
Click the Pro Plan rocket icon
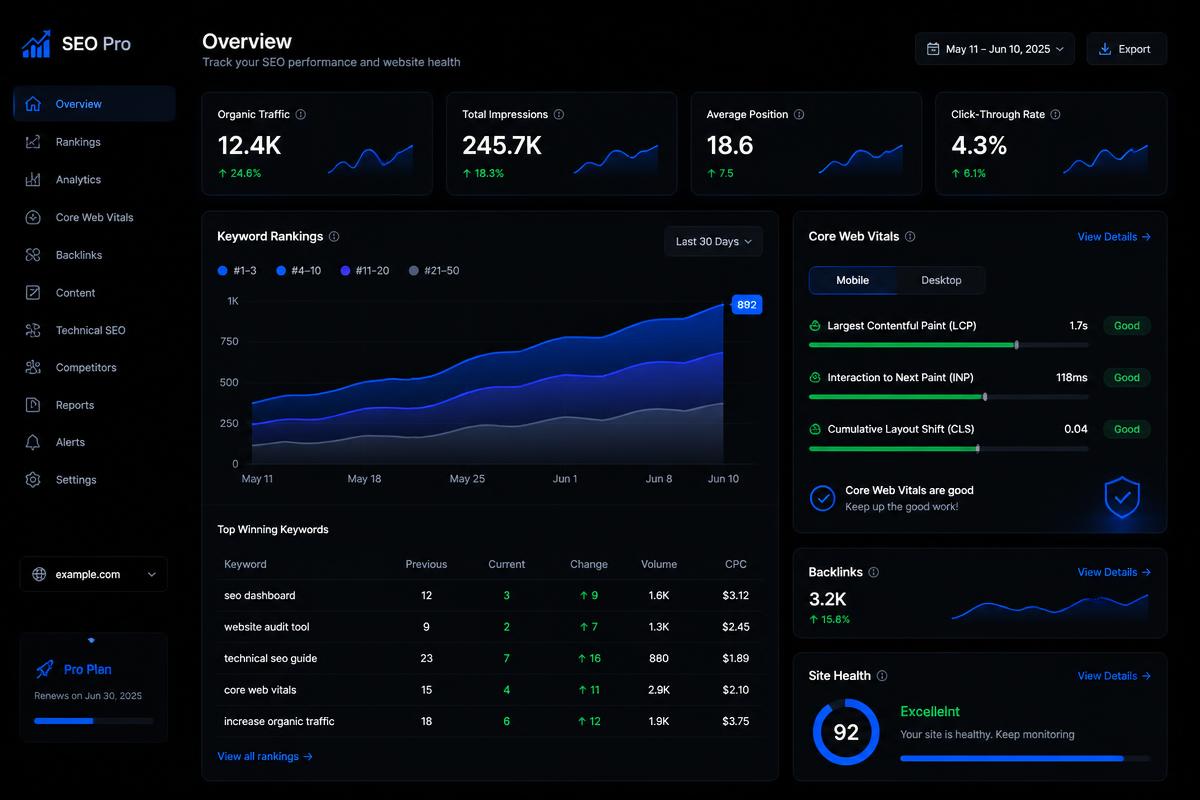[x=44, y=669]
